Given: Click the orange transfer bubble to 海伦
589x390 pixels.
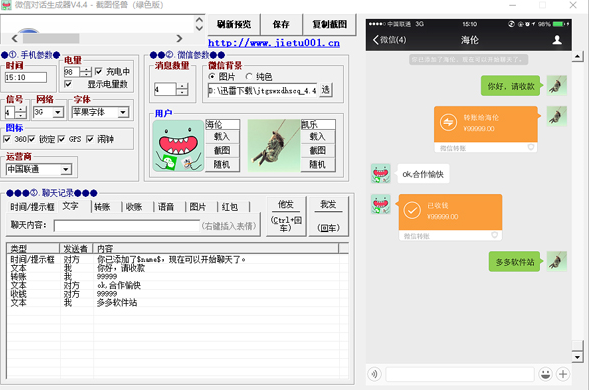Looking at the screenshot, I should tap(486, 129).
